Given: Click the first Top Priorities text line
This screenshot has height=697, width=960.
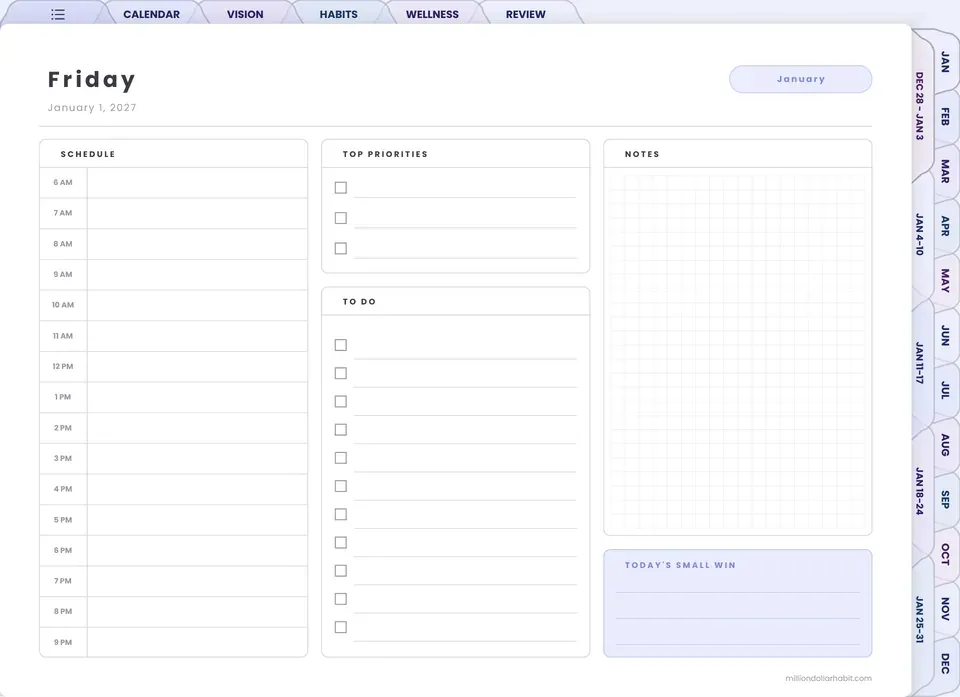Looking at the screenshot, I should [x=465, y=189].
